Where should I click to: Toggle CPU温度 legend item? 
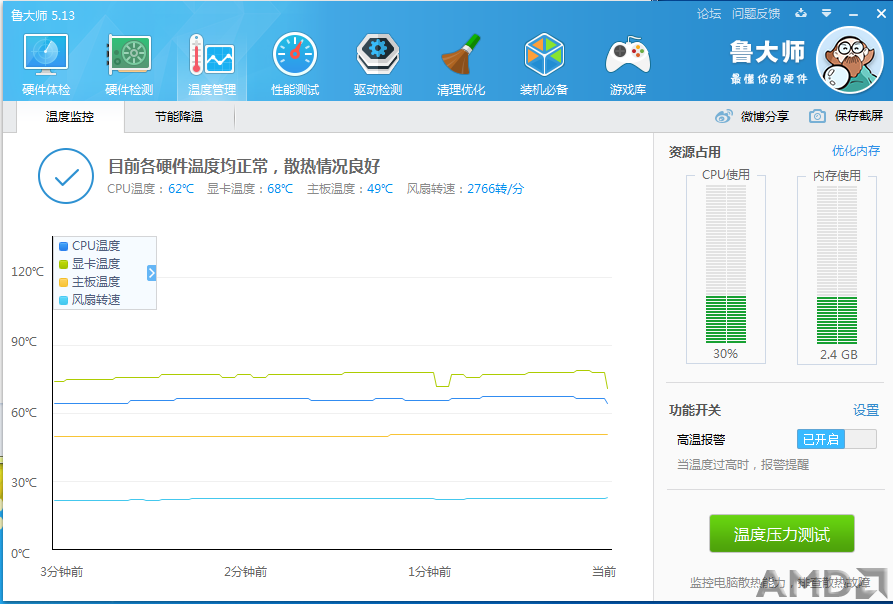pos(90,245)
